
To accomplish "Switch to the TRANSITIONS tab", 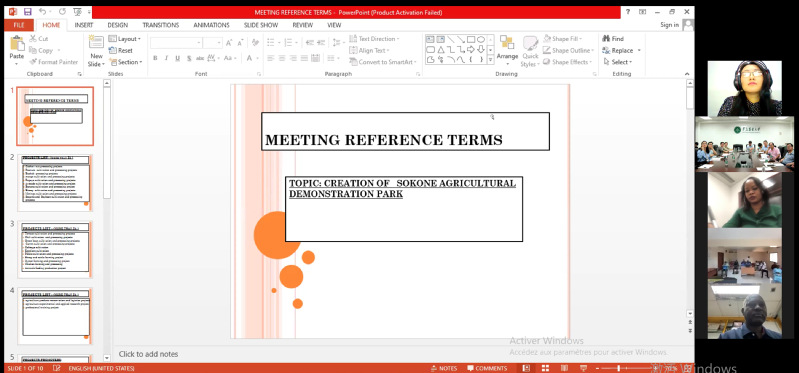I will pyautogui.click(x=161, y=25).
